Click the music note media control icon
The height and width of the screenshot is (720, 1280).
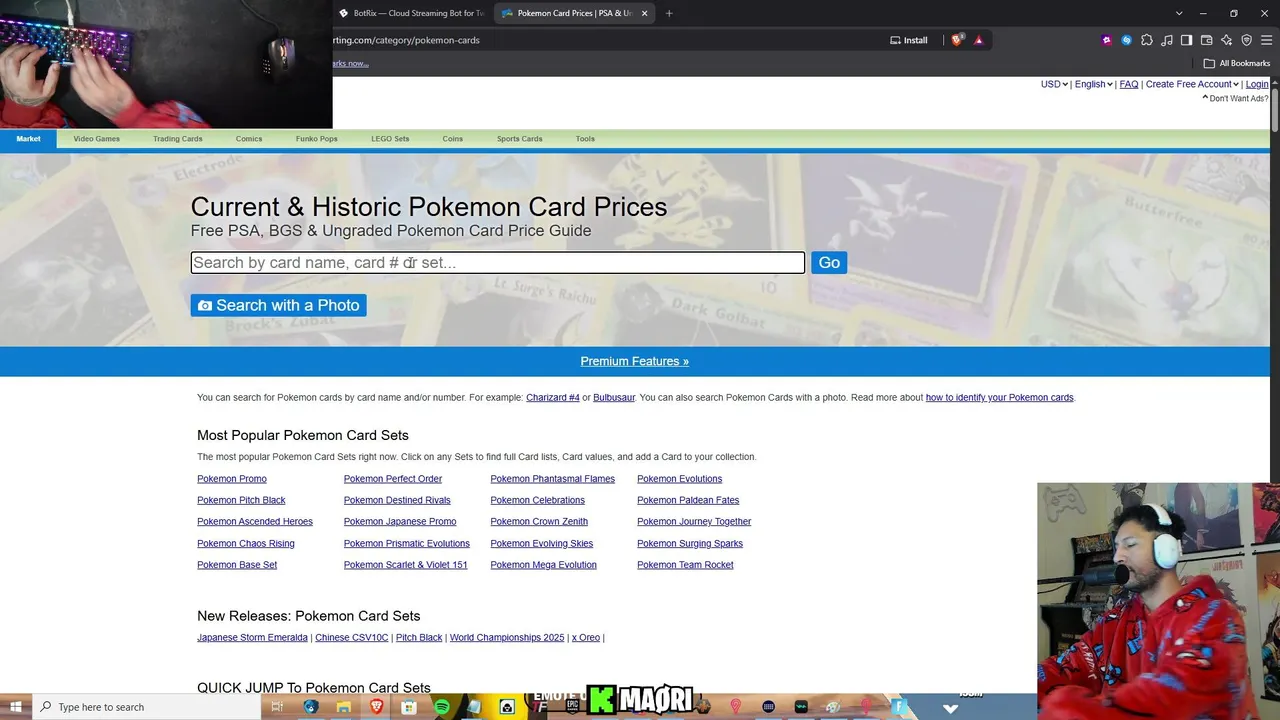[x=1167, y=40]
